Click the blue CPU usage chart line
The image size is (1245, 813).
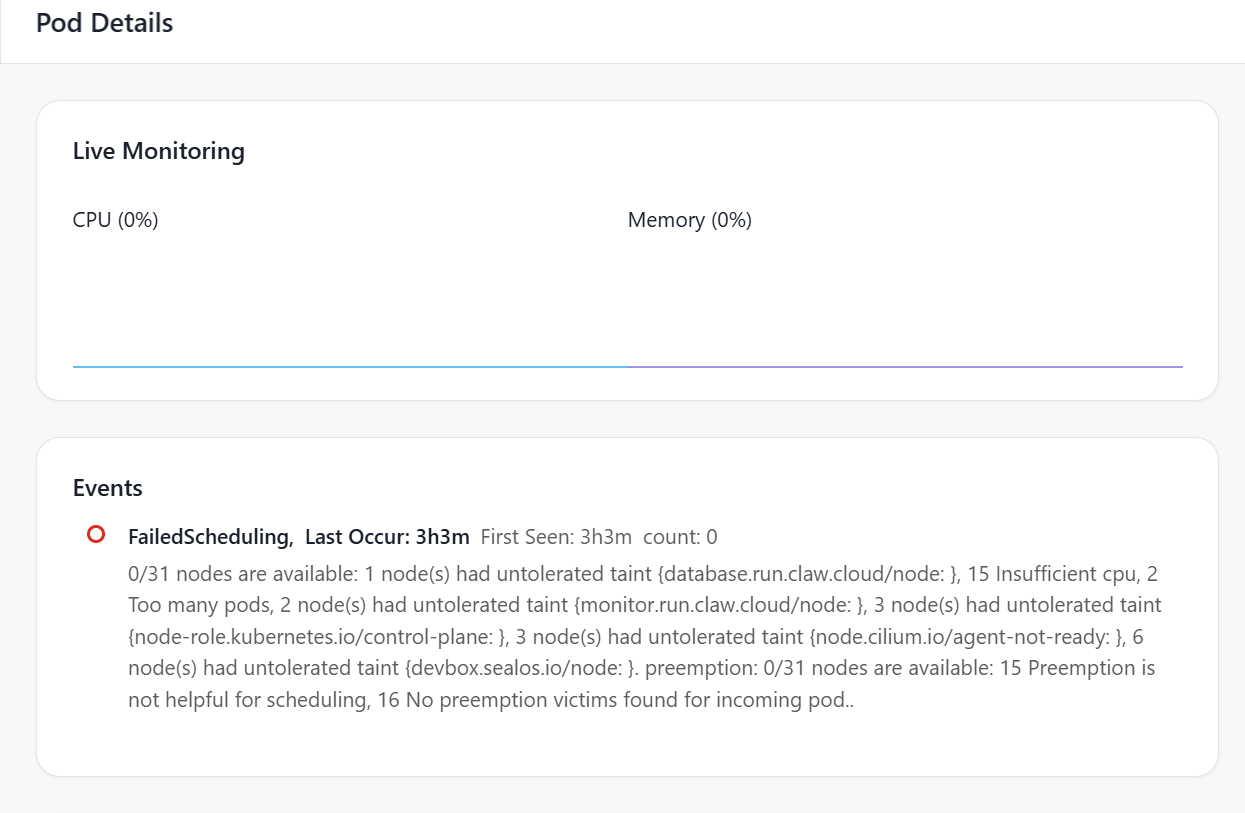pos(350,367)
